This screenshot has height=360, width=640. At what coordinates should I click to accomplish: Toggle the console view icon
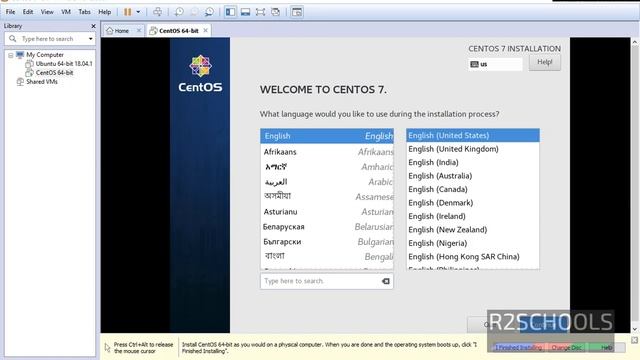tap(297, 12)
